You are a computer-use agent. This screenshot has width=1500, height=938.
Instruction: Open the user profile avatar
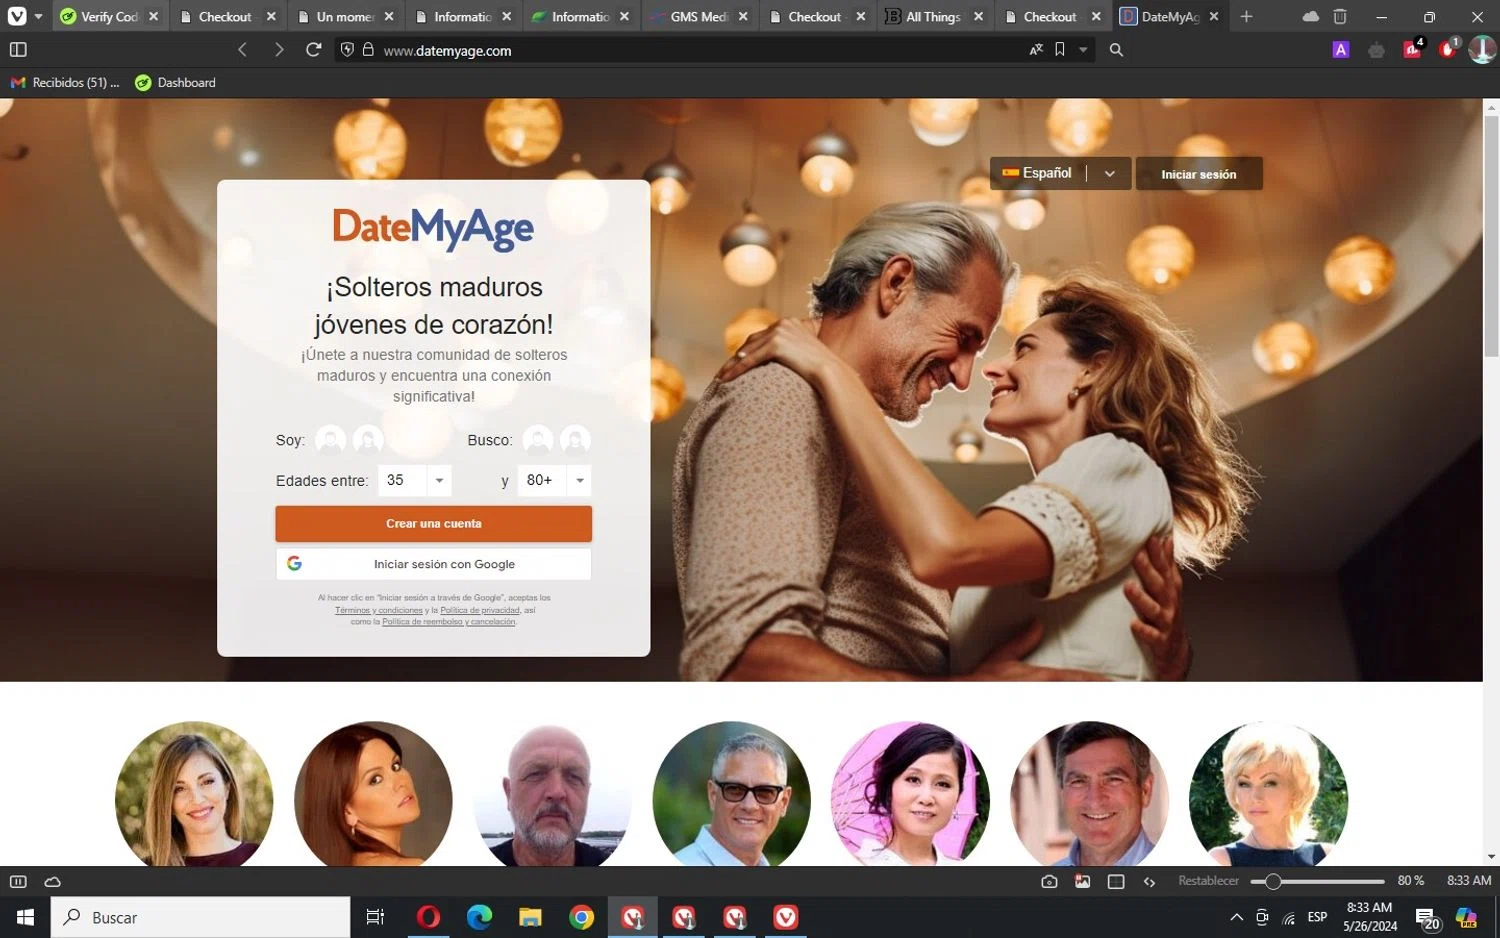[x=1482, y=48]
